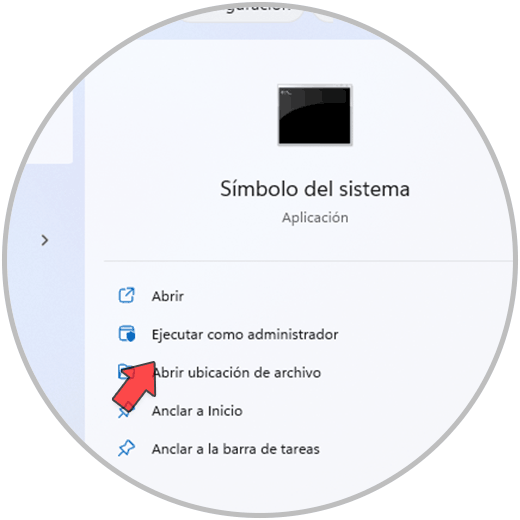Select Anclar a Inicio option
The width and height of the screenshot is (520, 520).
point(197,411)
